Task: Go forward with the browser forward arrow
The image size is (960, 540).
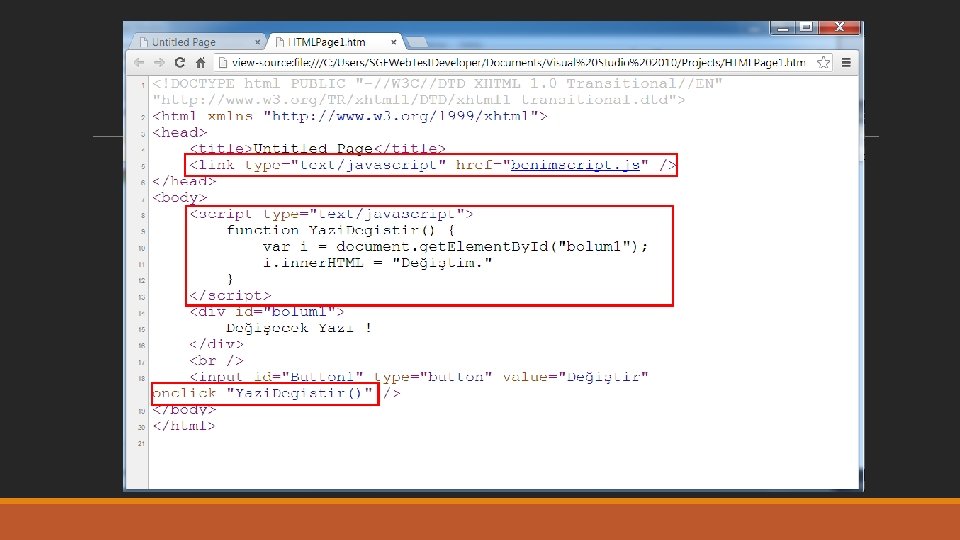Action: point(159,62)
